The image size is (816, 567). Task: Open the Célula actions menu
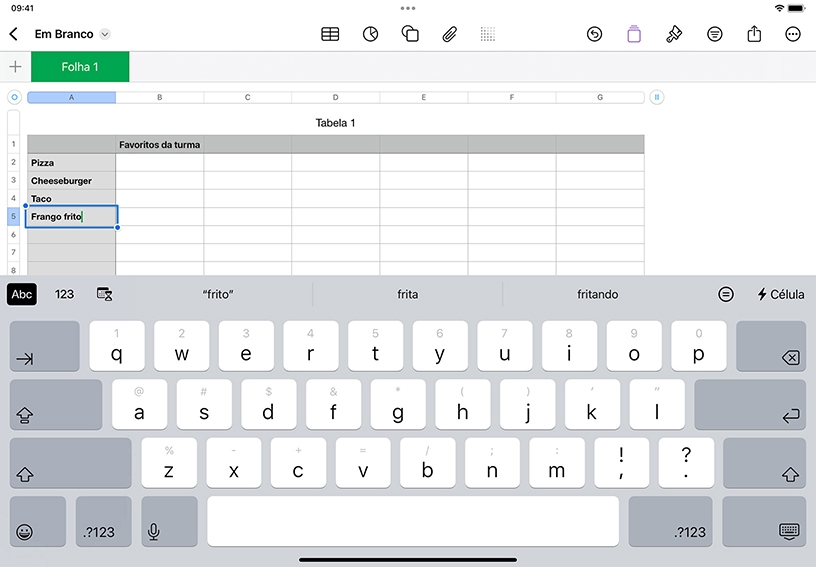[780, 294]
